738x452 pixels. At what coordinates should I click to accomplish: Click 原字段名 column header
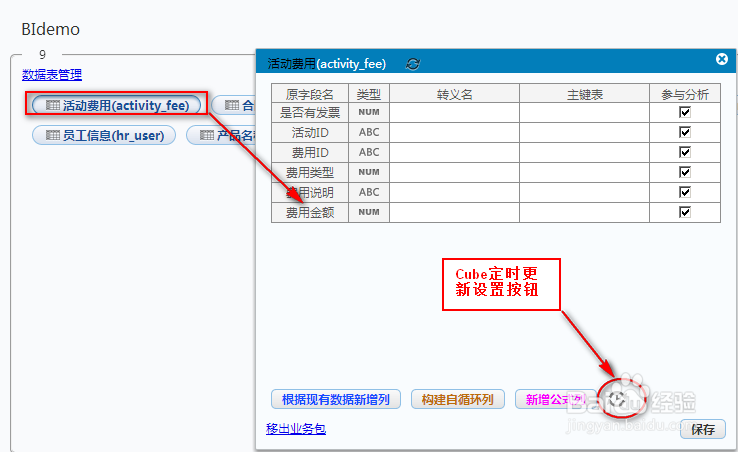tap(310, 94)
